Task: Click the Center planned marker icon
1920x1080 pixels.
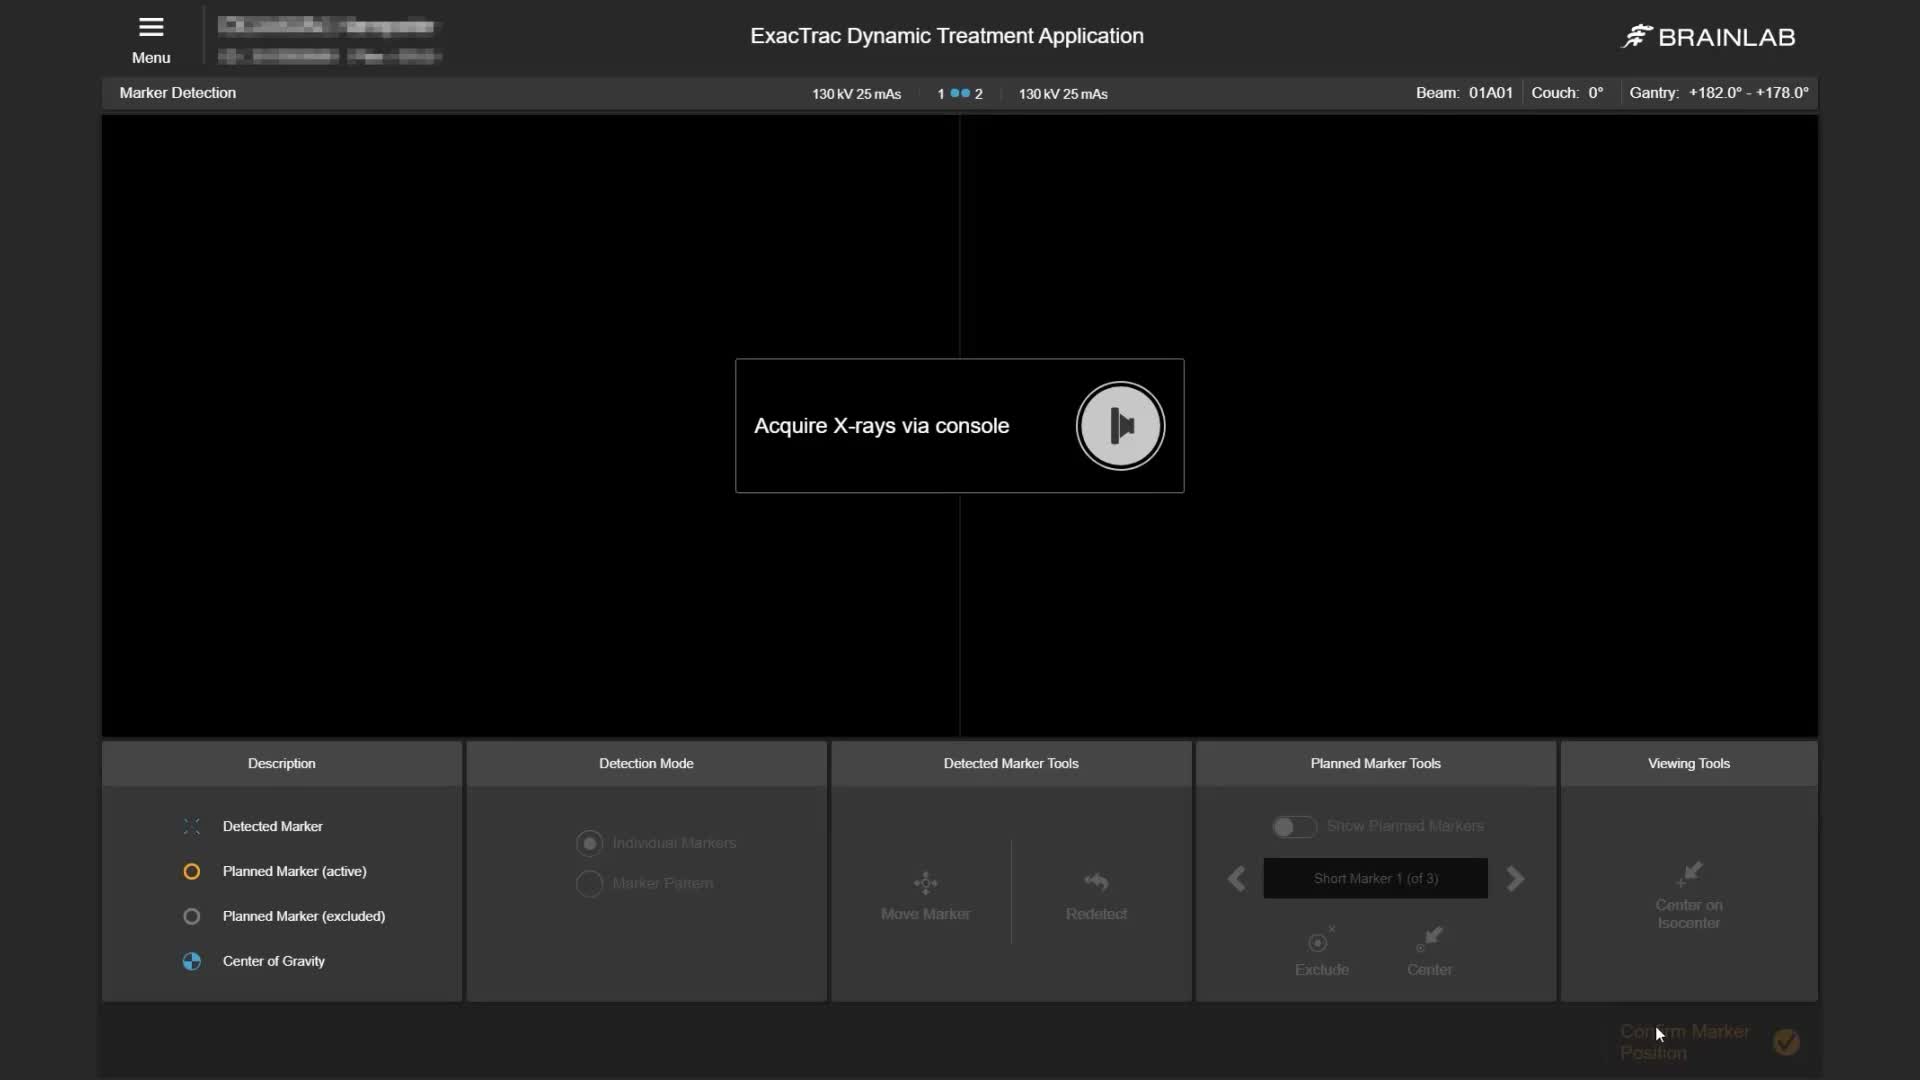Action: [1430, 939]
